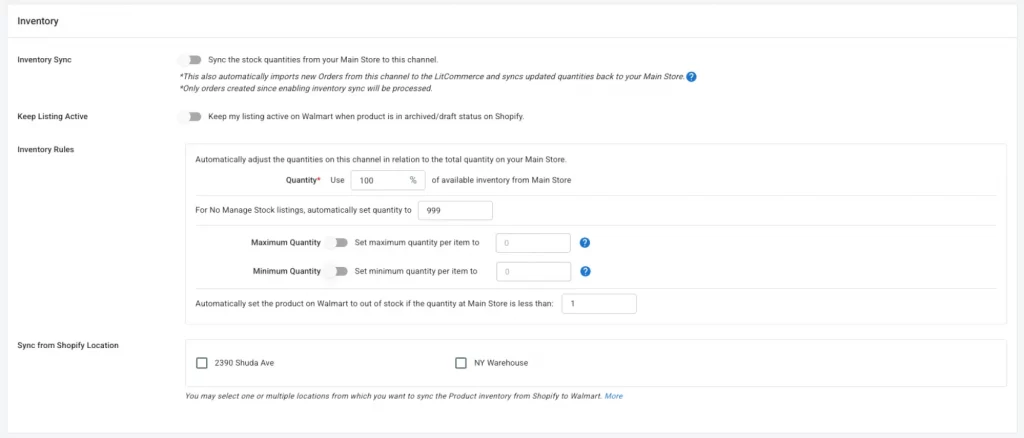Open help icon beside Inventory Sync note
The width and height of the screenshot is (1024, 438).
pyautogui.click(x=691, y=76)
